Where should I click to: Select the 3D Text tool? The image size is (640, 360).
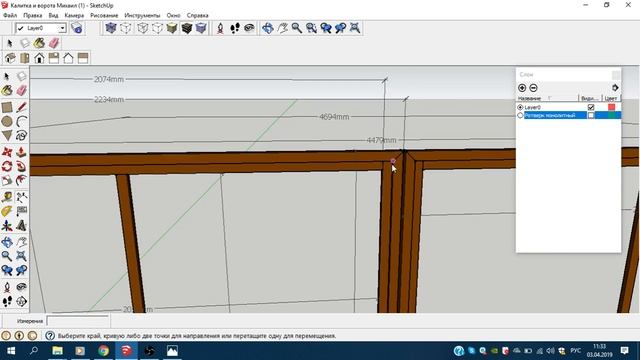[x=22, y=225]
